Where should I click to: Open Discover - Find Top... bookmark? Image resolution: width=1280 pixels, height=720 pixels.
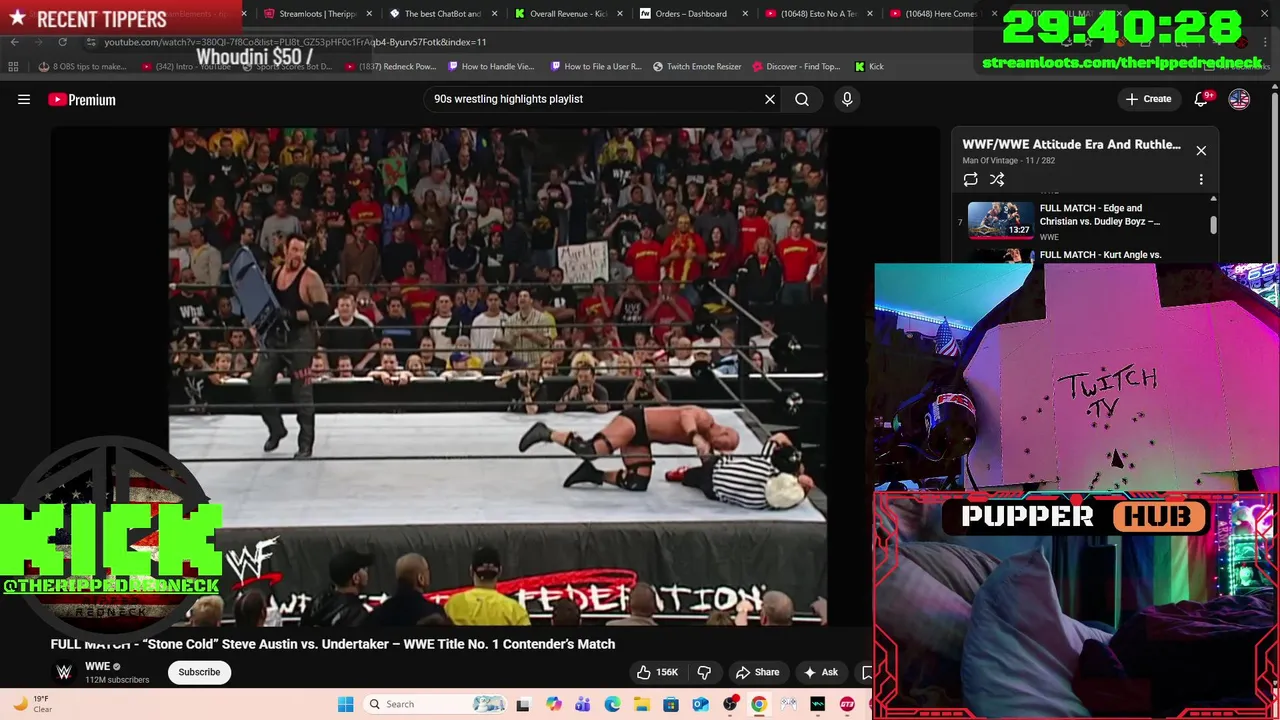795,67
